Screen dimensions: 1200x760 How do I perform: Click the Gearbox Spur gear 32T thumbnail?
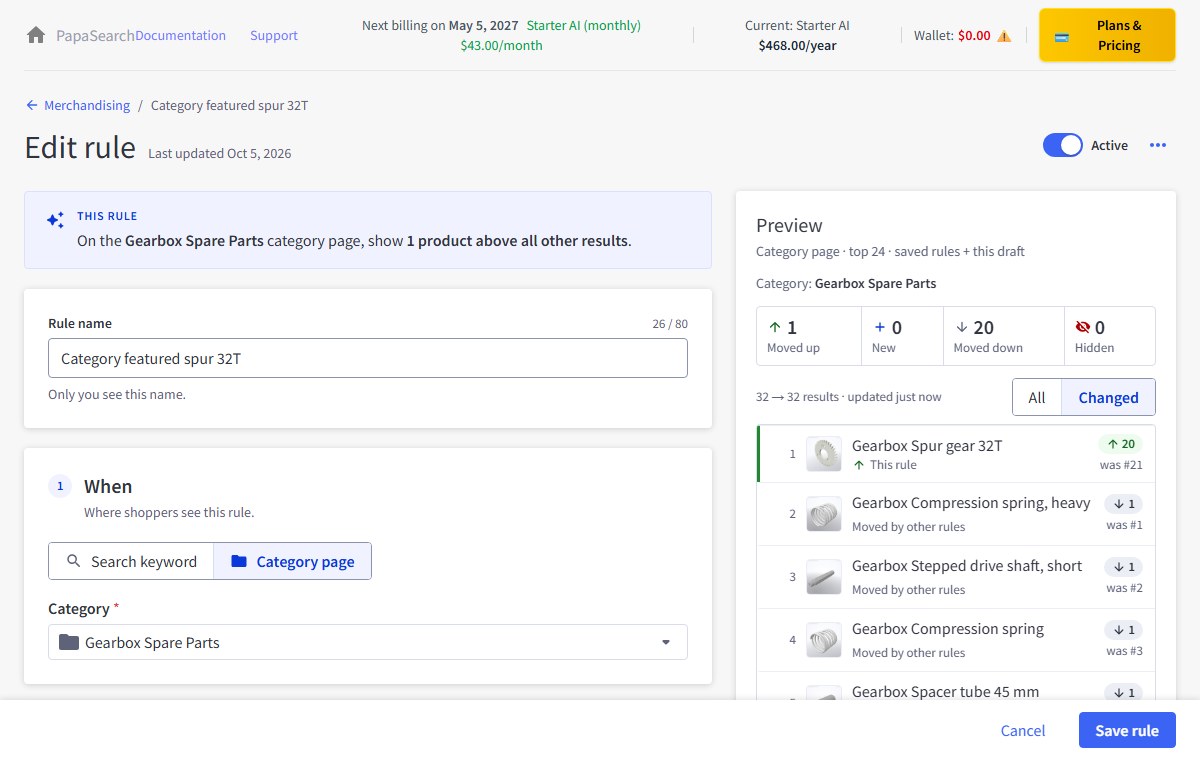coord(824,454)
